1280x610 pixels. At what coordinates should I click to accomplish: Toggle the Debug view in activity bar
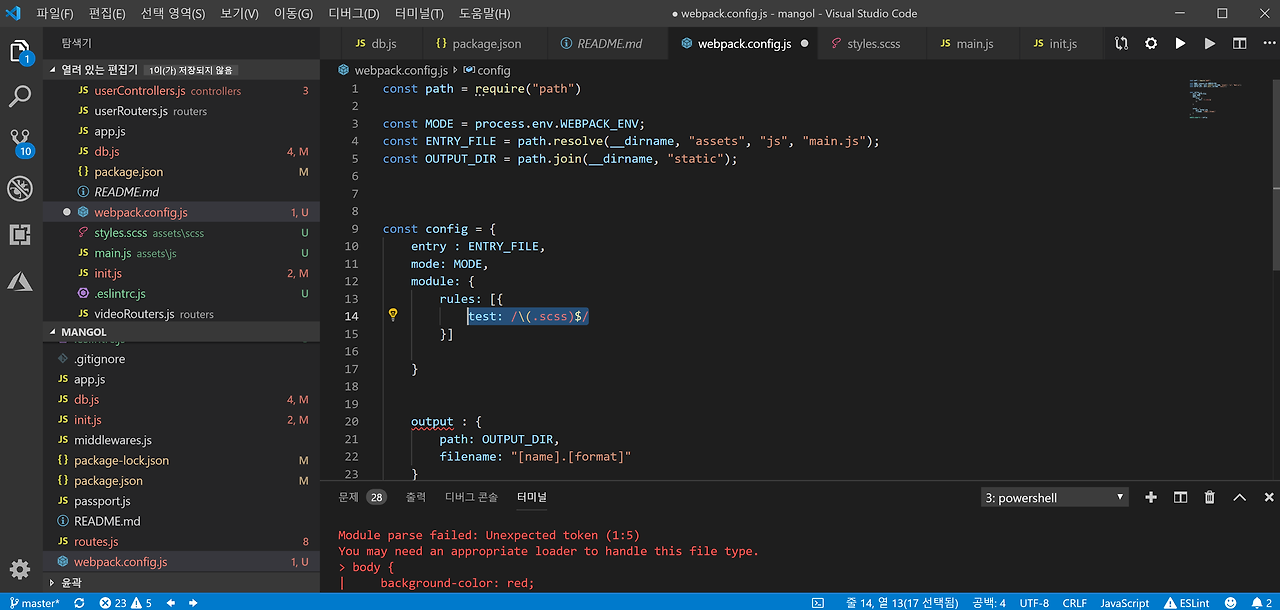pyautogui.click(x=20, y=188)
